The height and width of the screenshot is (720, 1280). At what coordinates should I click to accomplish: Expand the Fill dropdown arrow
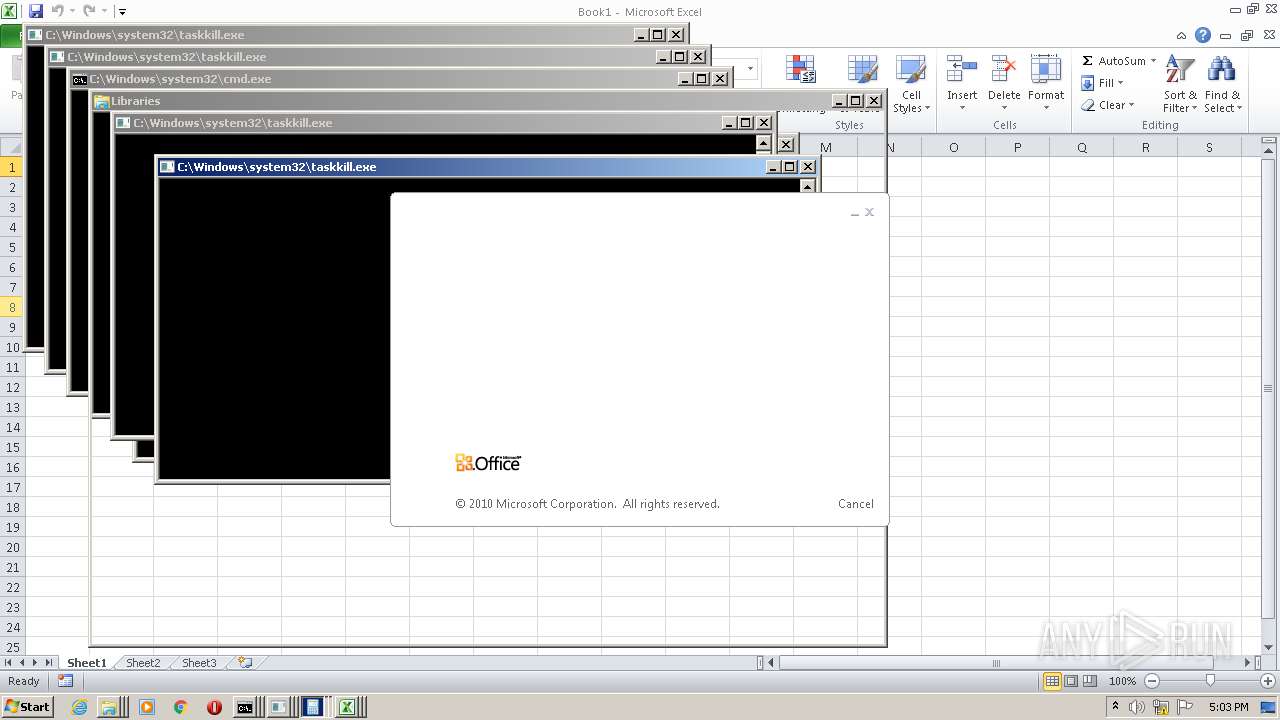coord(1120,83)
